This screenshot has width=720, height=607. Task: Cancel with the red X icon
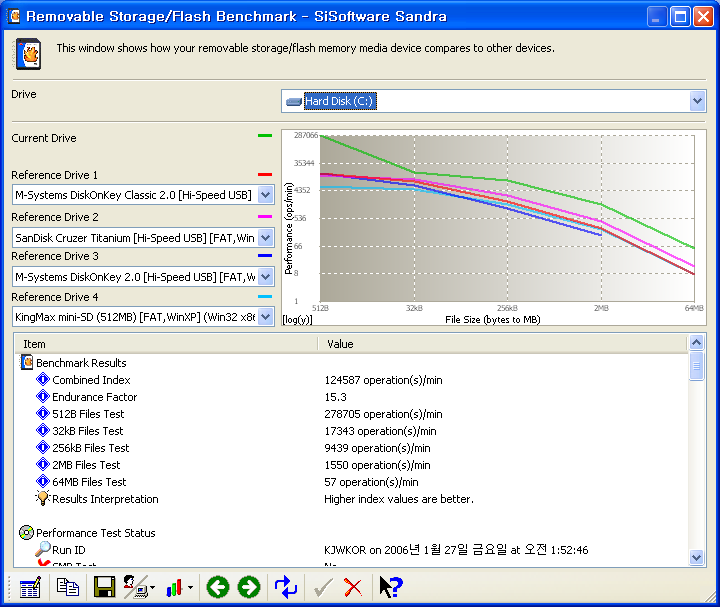tap(353, 587)
